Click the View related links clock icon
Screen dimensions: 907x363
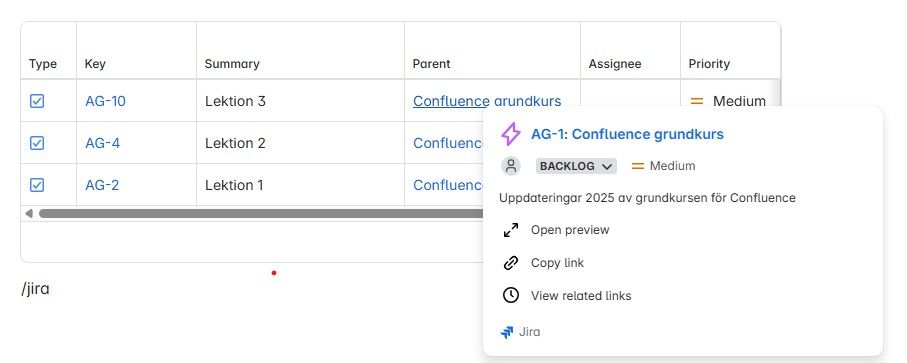click(511, 295)
